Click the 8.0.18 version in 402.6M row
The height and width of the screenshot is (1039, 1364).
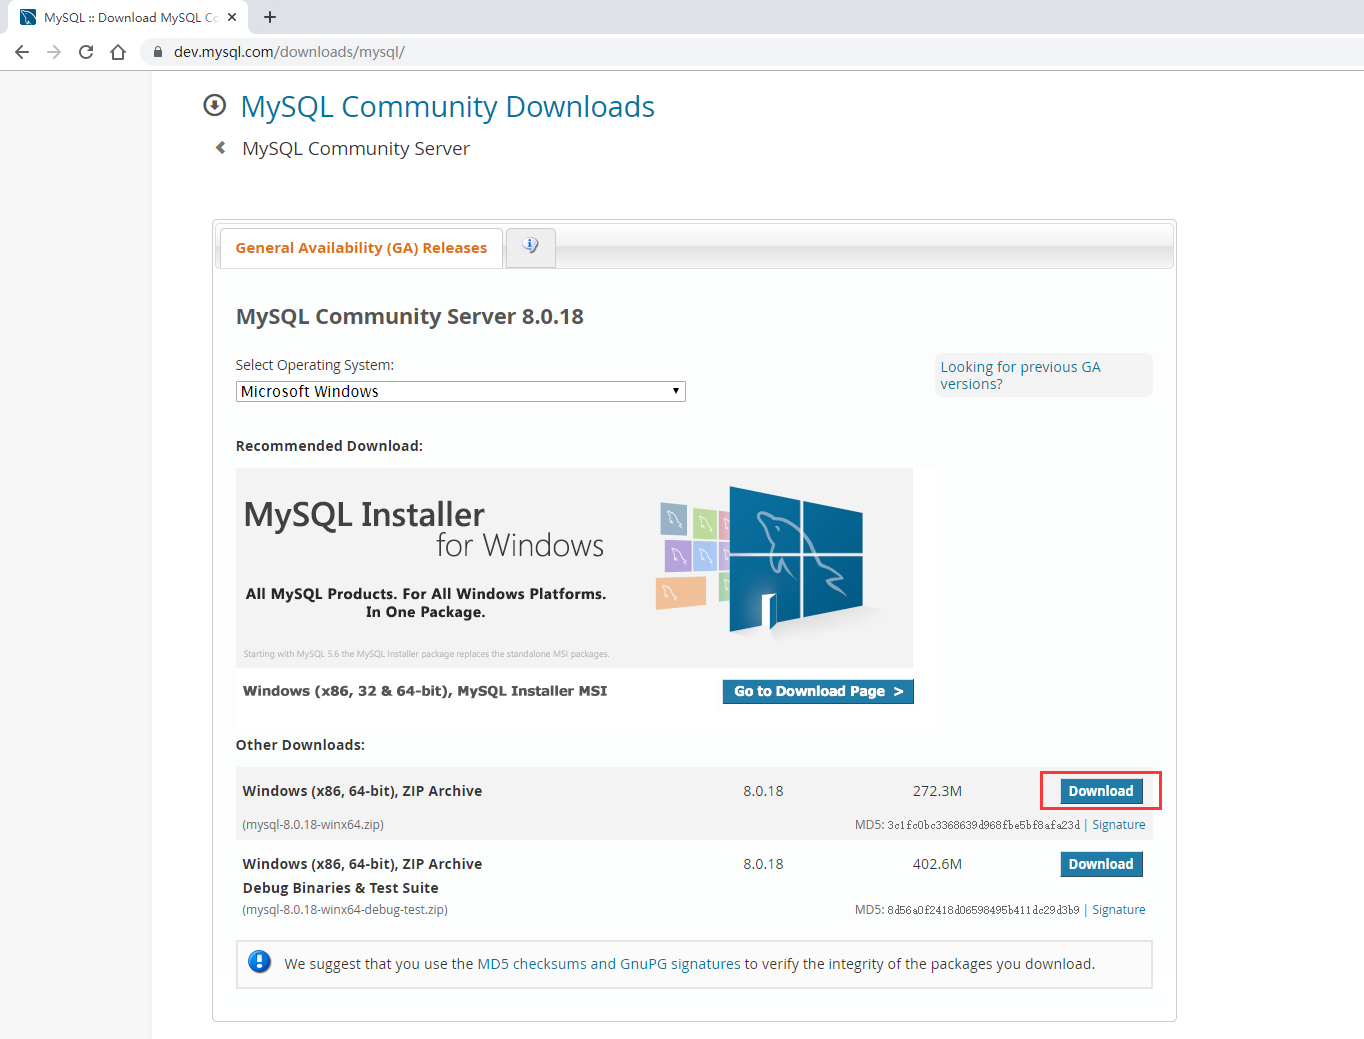click(x=763, y=864)
